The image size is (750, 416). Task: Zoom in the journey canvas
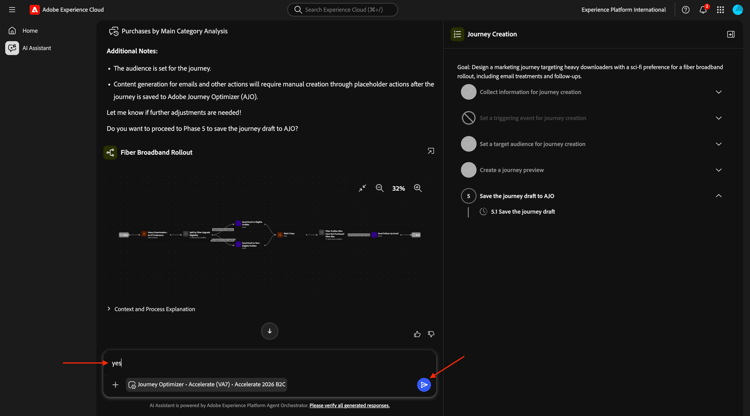click(x=418, y=188)
